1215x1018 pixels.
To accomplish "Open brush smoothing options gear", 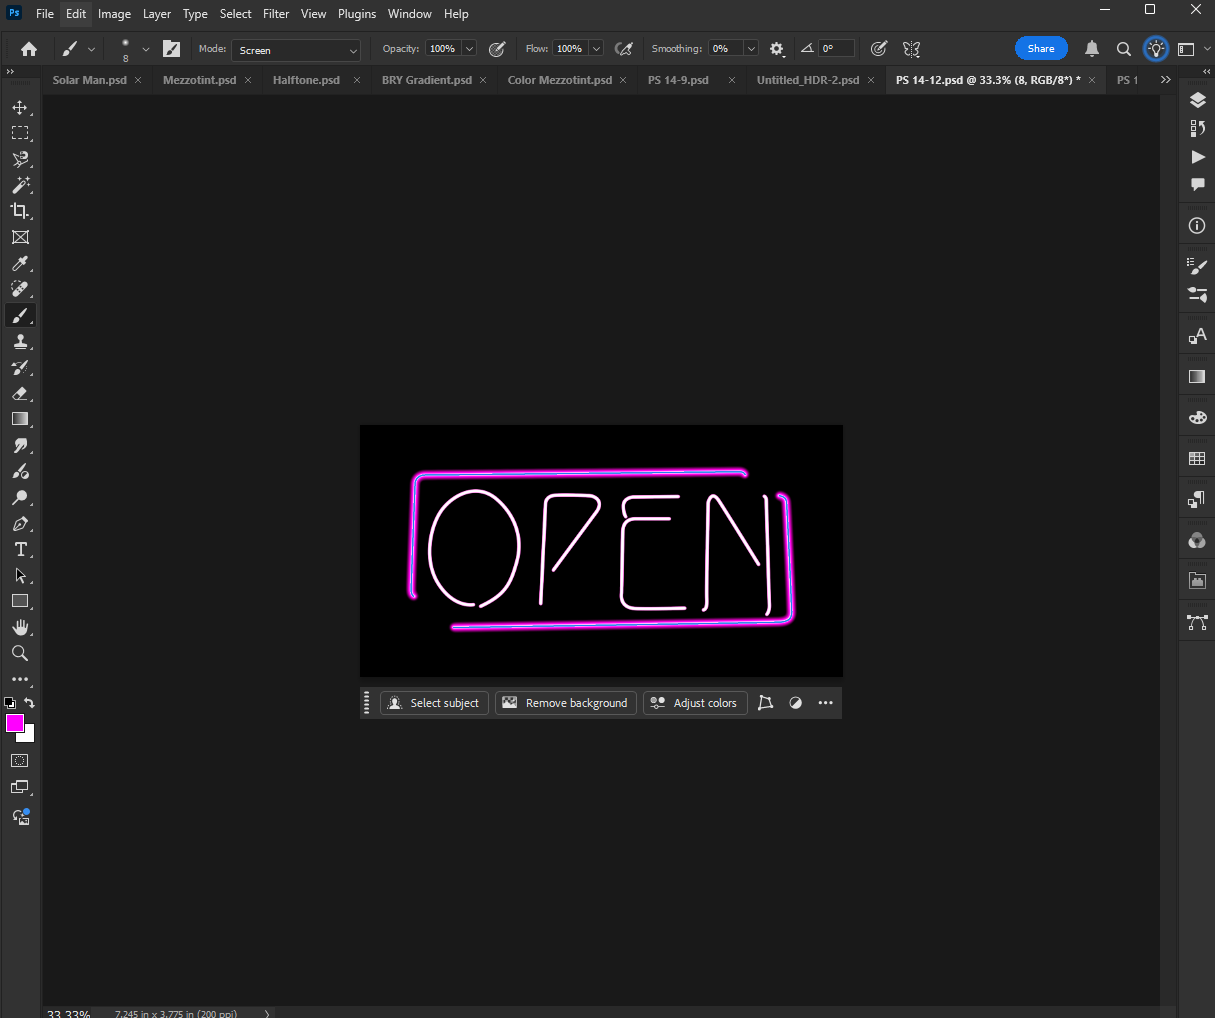I will (x=777, y=49).
